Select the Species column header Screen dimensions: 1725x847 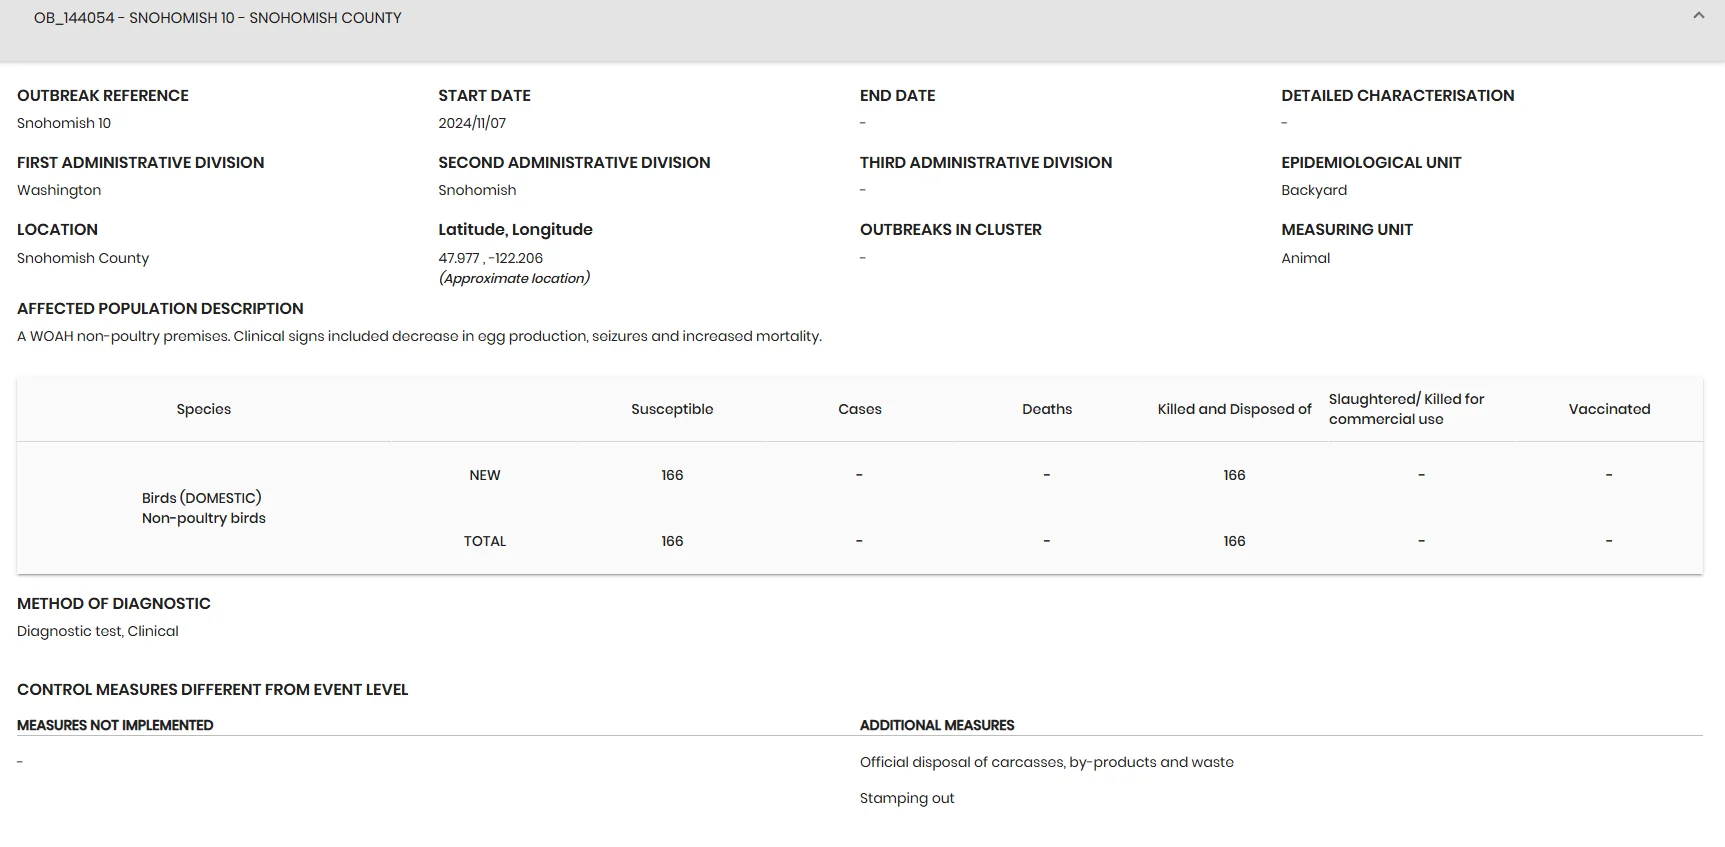(x=203, y=409)
